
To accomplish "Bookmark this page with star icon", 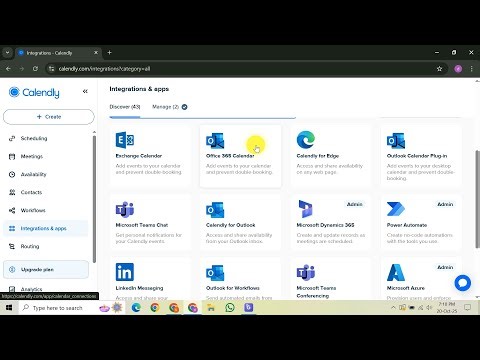I will (x=439, y=69).
